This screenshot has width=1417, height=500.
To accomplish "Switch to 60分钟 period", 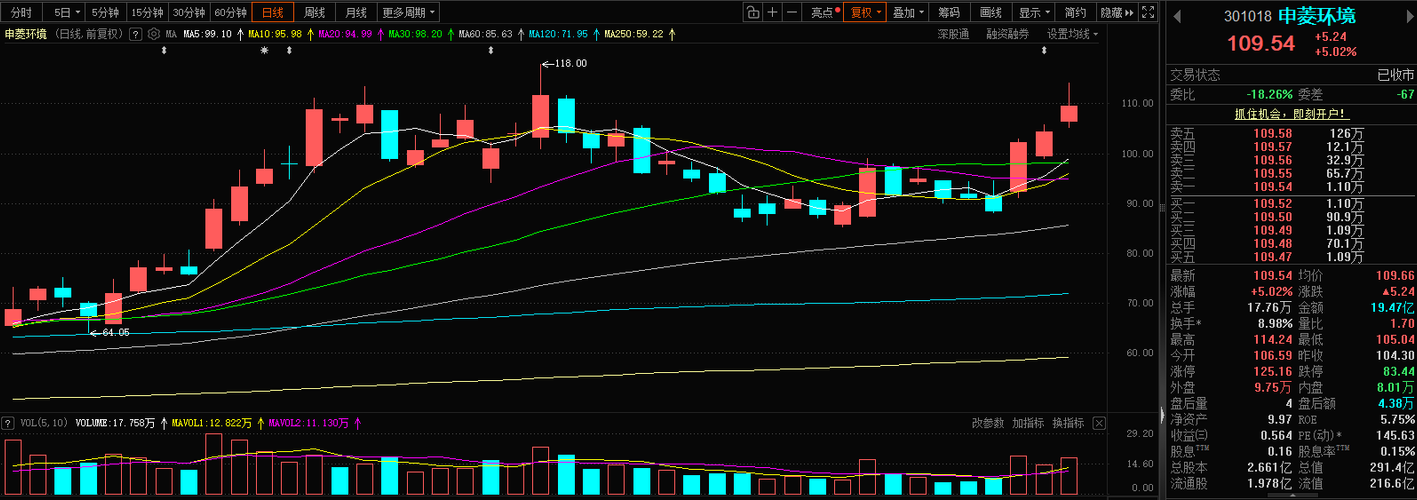I will [230, 13].
